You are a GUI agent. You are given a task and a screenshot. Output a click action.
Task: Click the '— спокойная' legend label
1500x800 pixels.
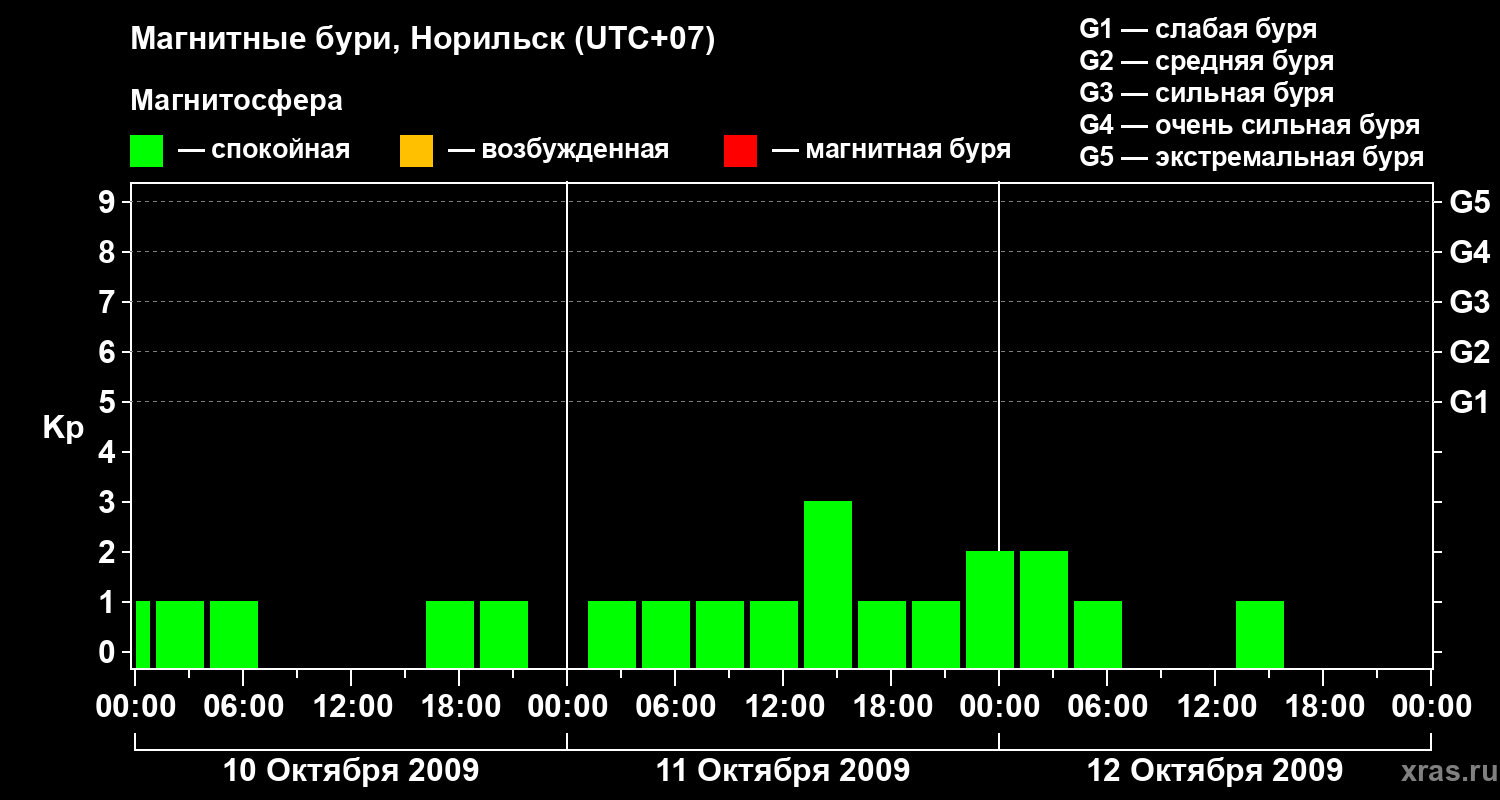pyautogui.click(x=264, y=151)
